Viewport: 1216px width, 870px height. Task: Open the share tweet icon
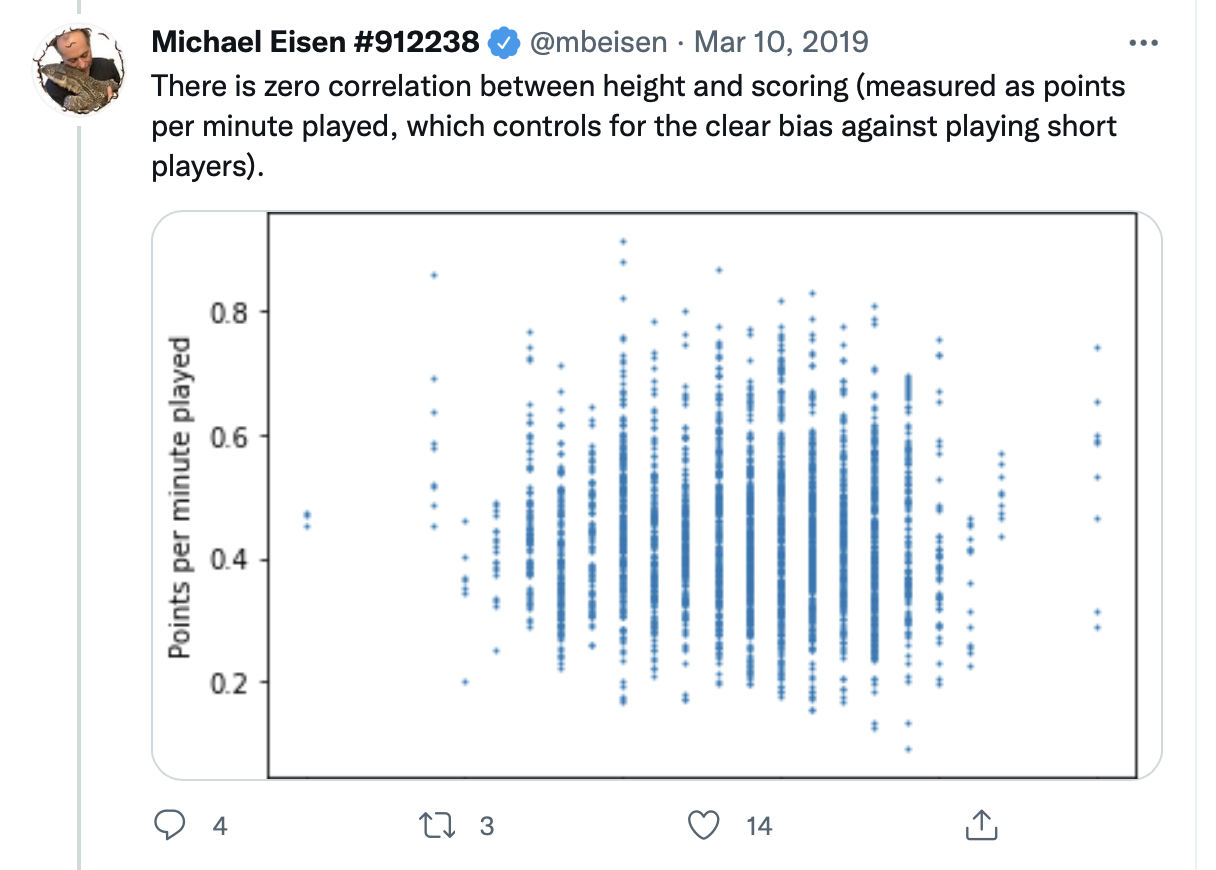pos(980,825)
